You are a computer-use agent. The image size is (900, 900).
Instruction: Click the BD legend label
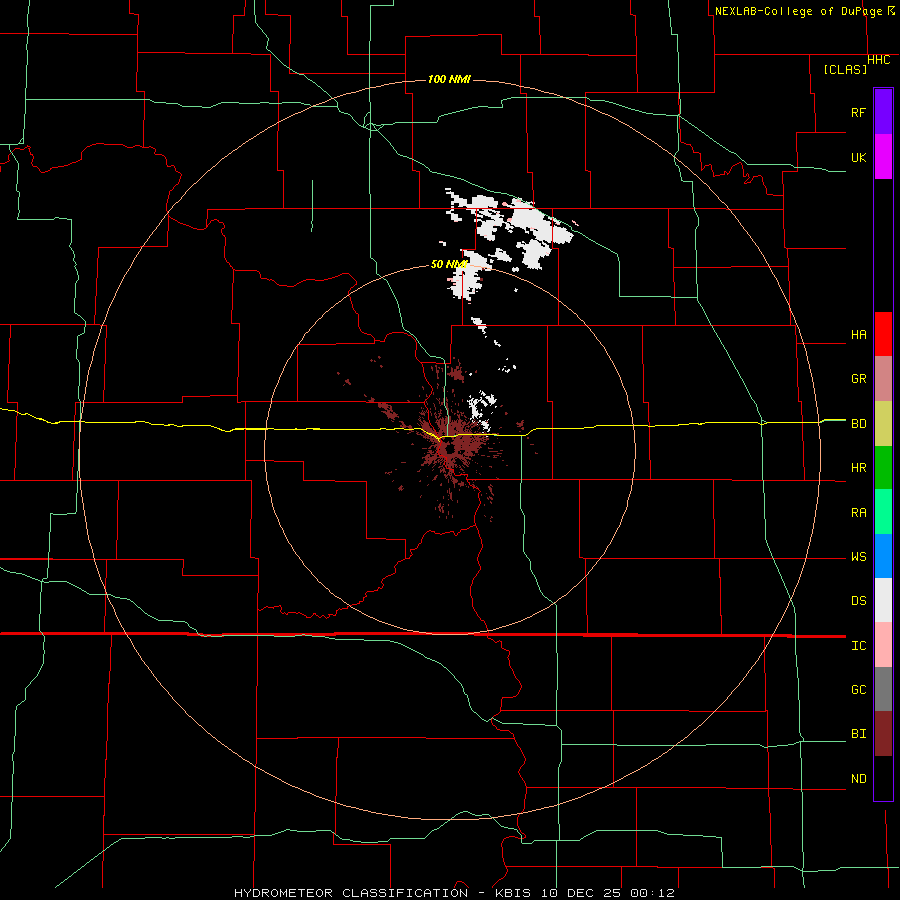point(858,424)
